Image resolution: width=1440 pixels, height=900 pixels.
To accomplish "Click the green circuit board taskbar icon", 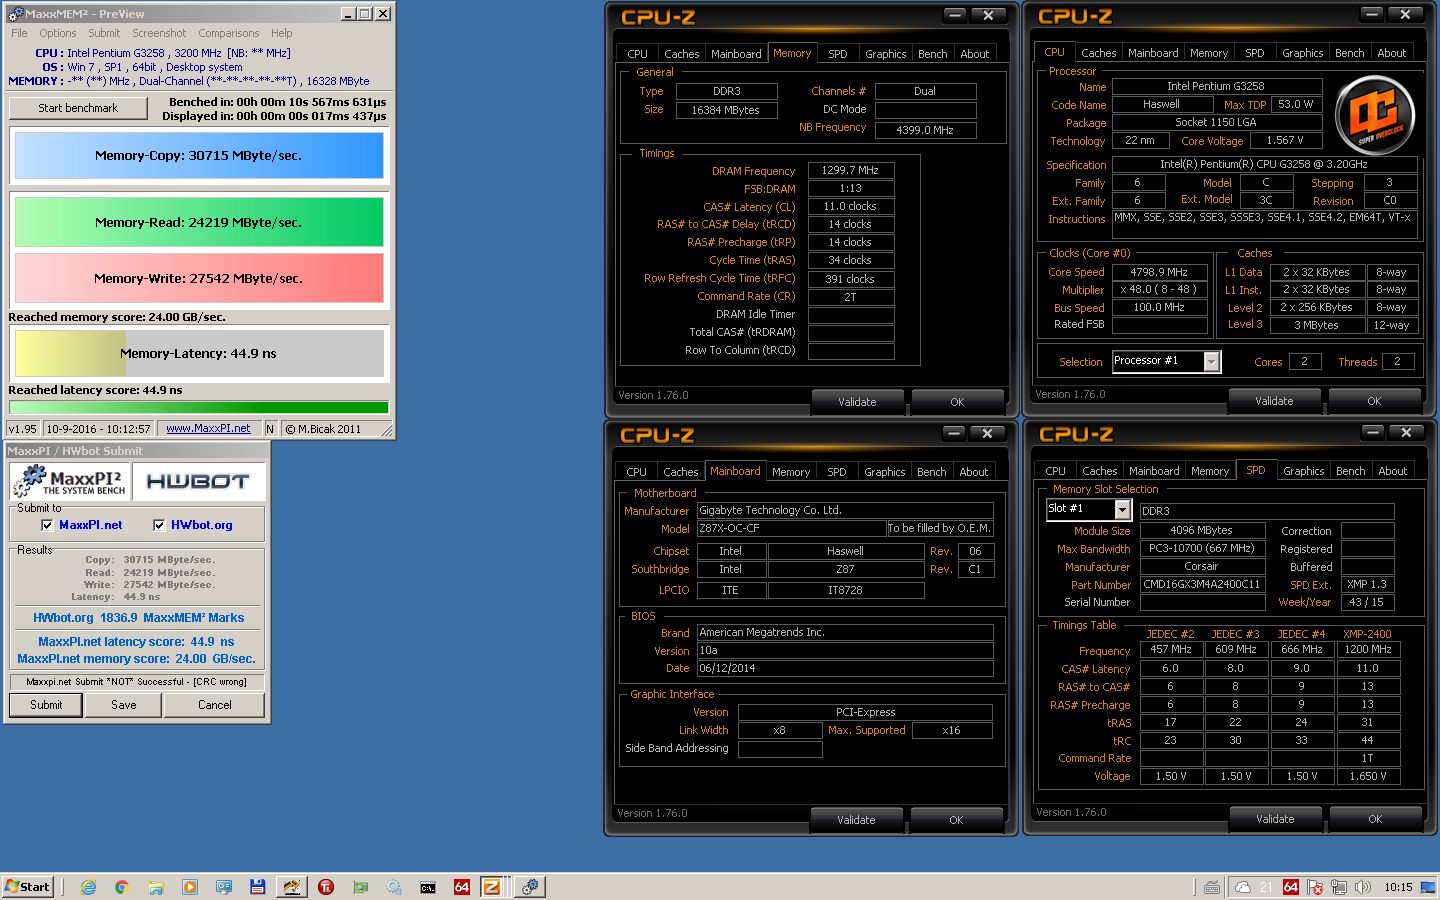I will pyautogui.click(x=360, y=886).
